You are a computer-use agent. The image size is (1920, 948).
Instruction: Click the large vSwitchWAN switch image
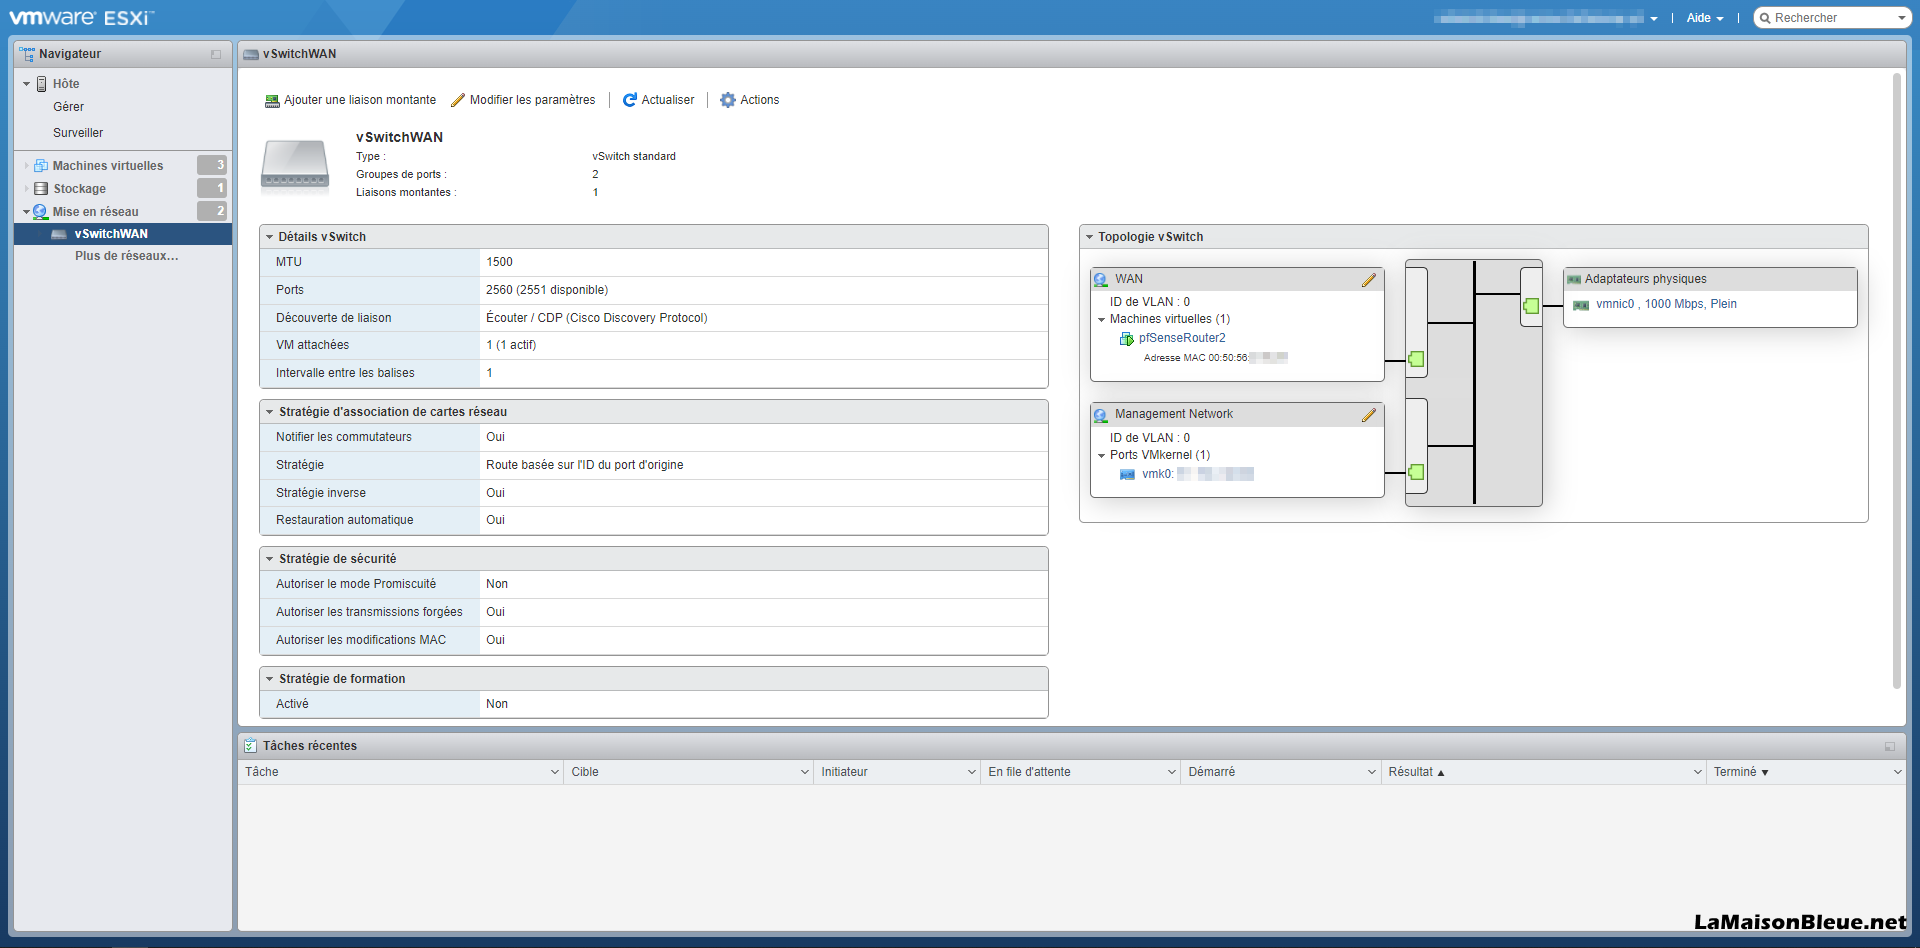click(x=295, y=165)
